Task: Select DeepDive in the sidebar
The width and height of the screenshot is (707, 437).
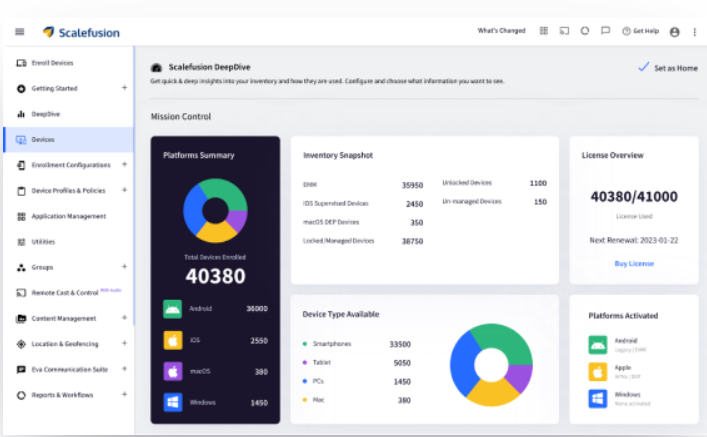Action: [45, 114]
